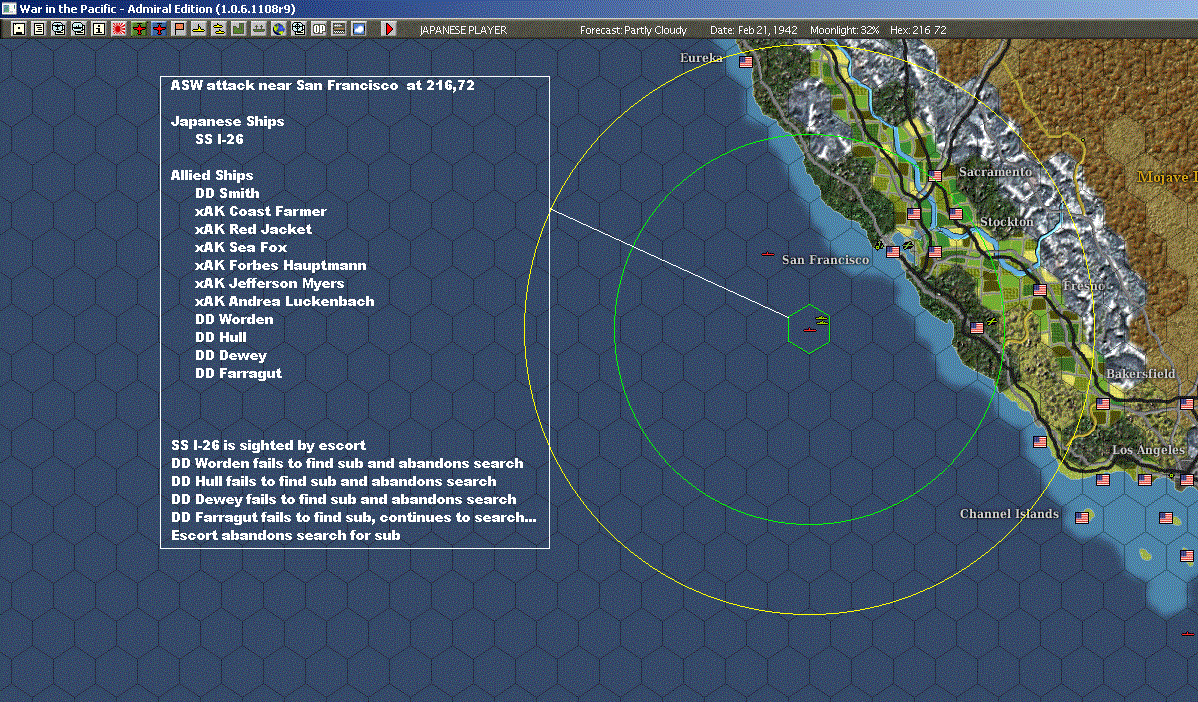
Task: Click 'xAK Forbes Hauptmann' entry
Action: pos(280,265)
